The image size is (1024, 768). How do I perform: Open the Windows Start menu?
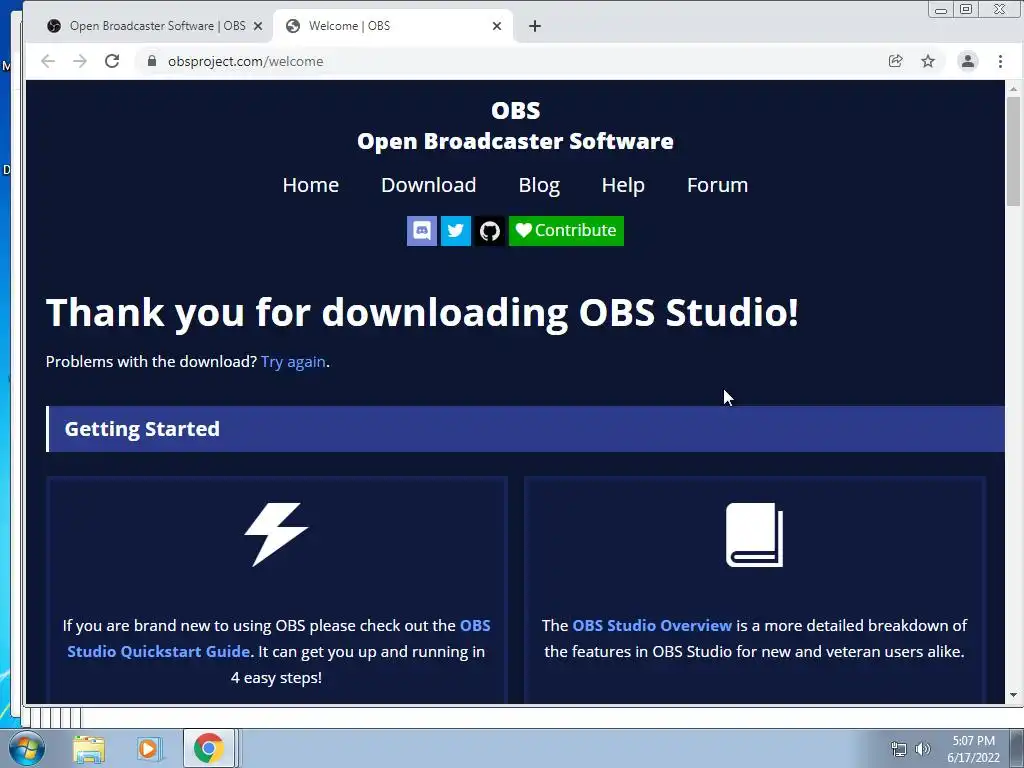[27, 748]
